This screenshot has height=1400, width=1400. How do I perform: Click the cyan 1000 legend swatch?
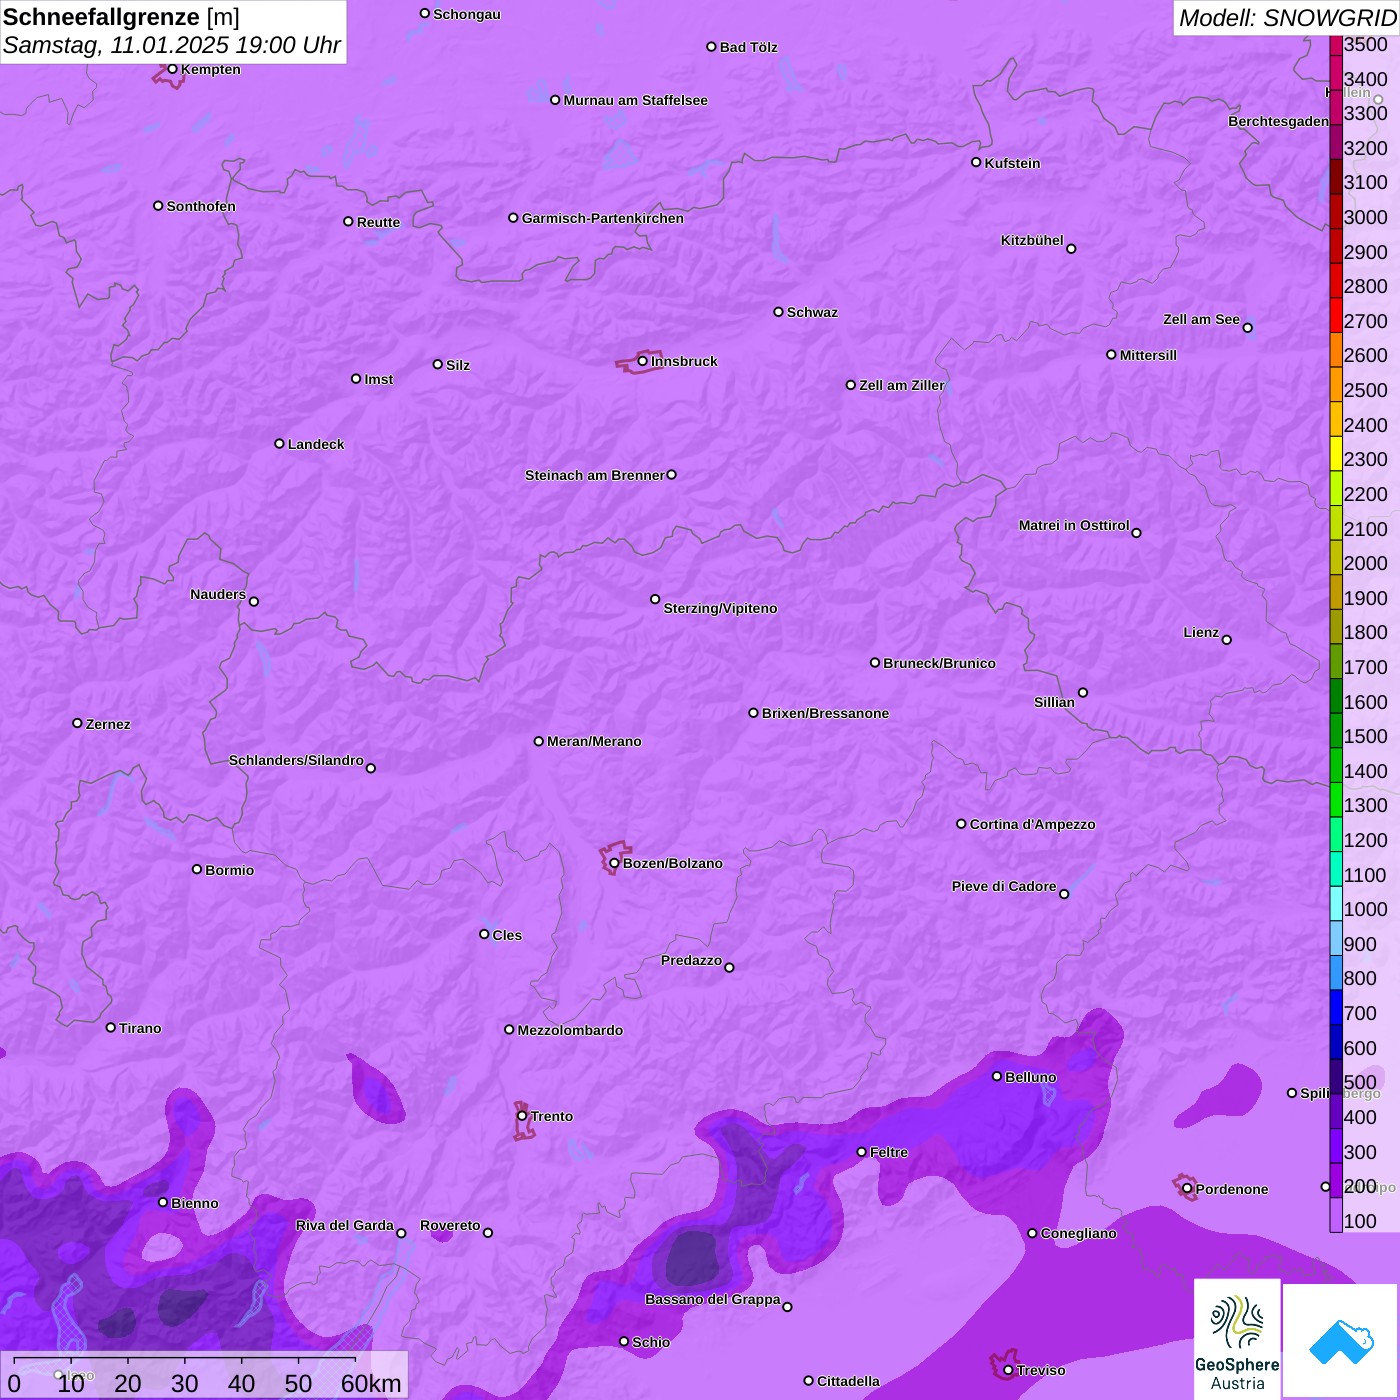pyautogui.click(x=1336, y=904)
